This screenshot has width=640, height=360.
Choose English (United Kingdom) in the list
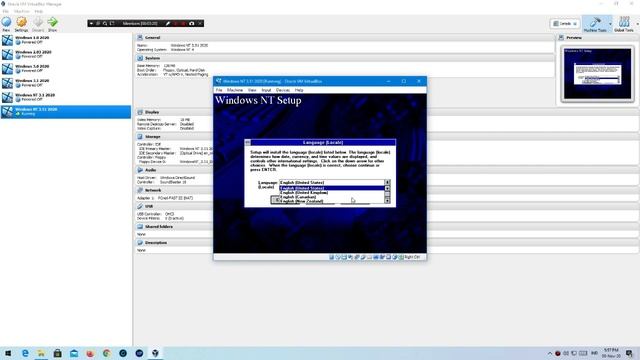[332, 193]
